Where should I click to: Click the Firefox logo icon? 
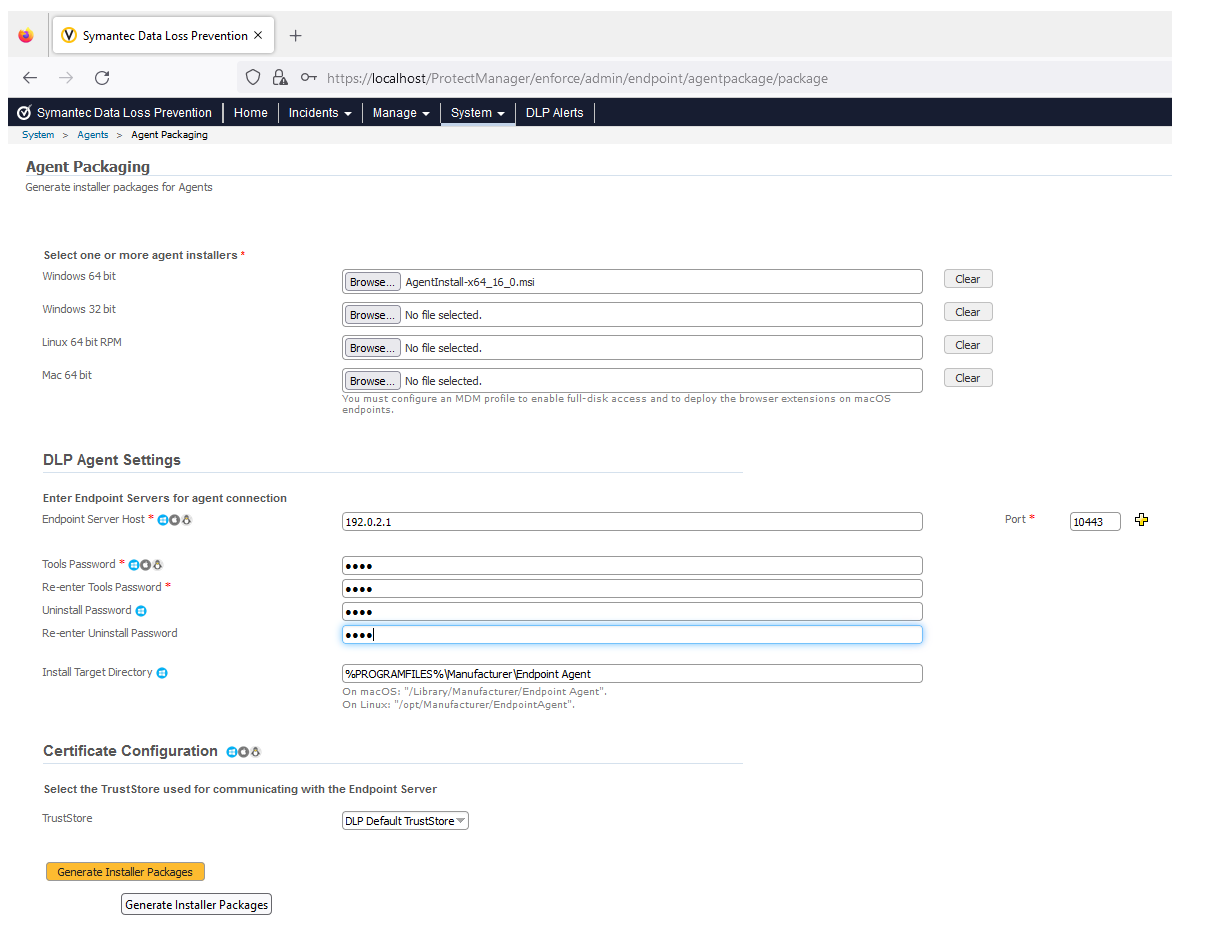point(26,36)
